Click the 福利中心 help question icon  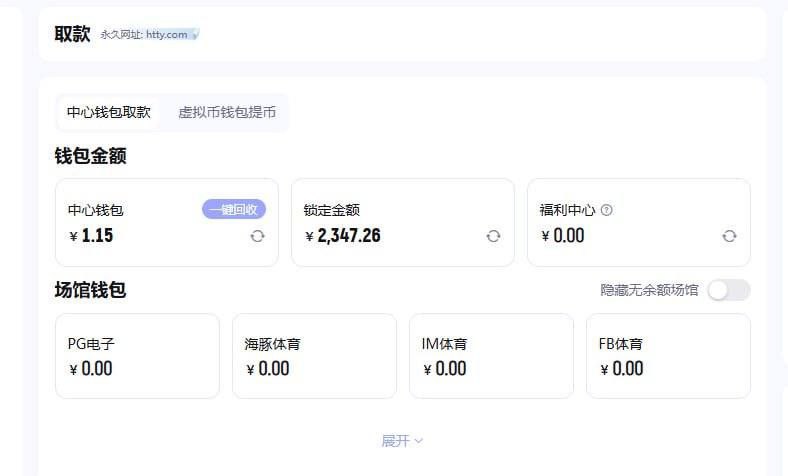(x=607, y=210)
